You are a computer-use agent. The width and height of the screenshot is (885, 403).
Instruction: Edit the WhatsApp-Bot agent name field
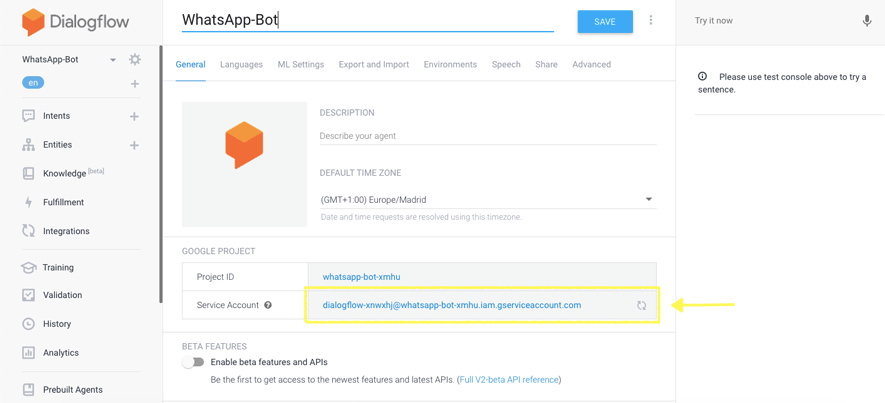tap(367, 20)
